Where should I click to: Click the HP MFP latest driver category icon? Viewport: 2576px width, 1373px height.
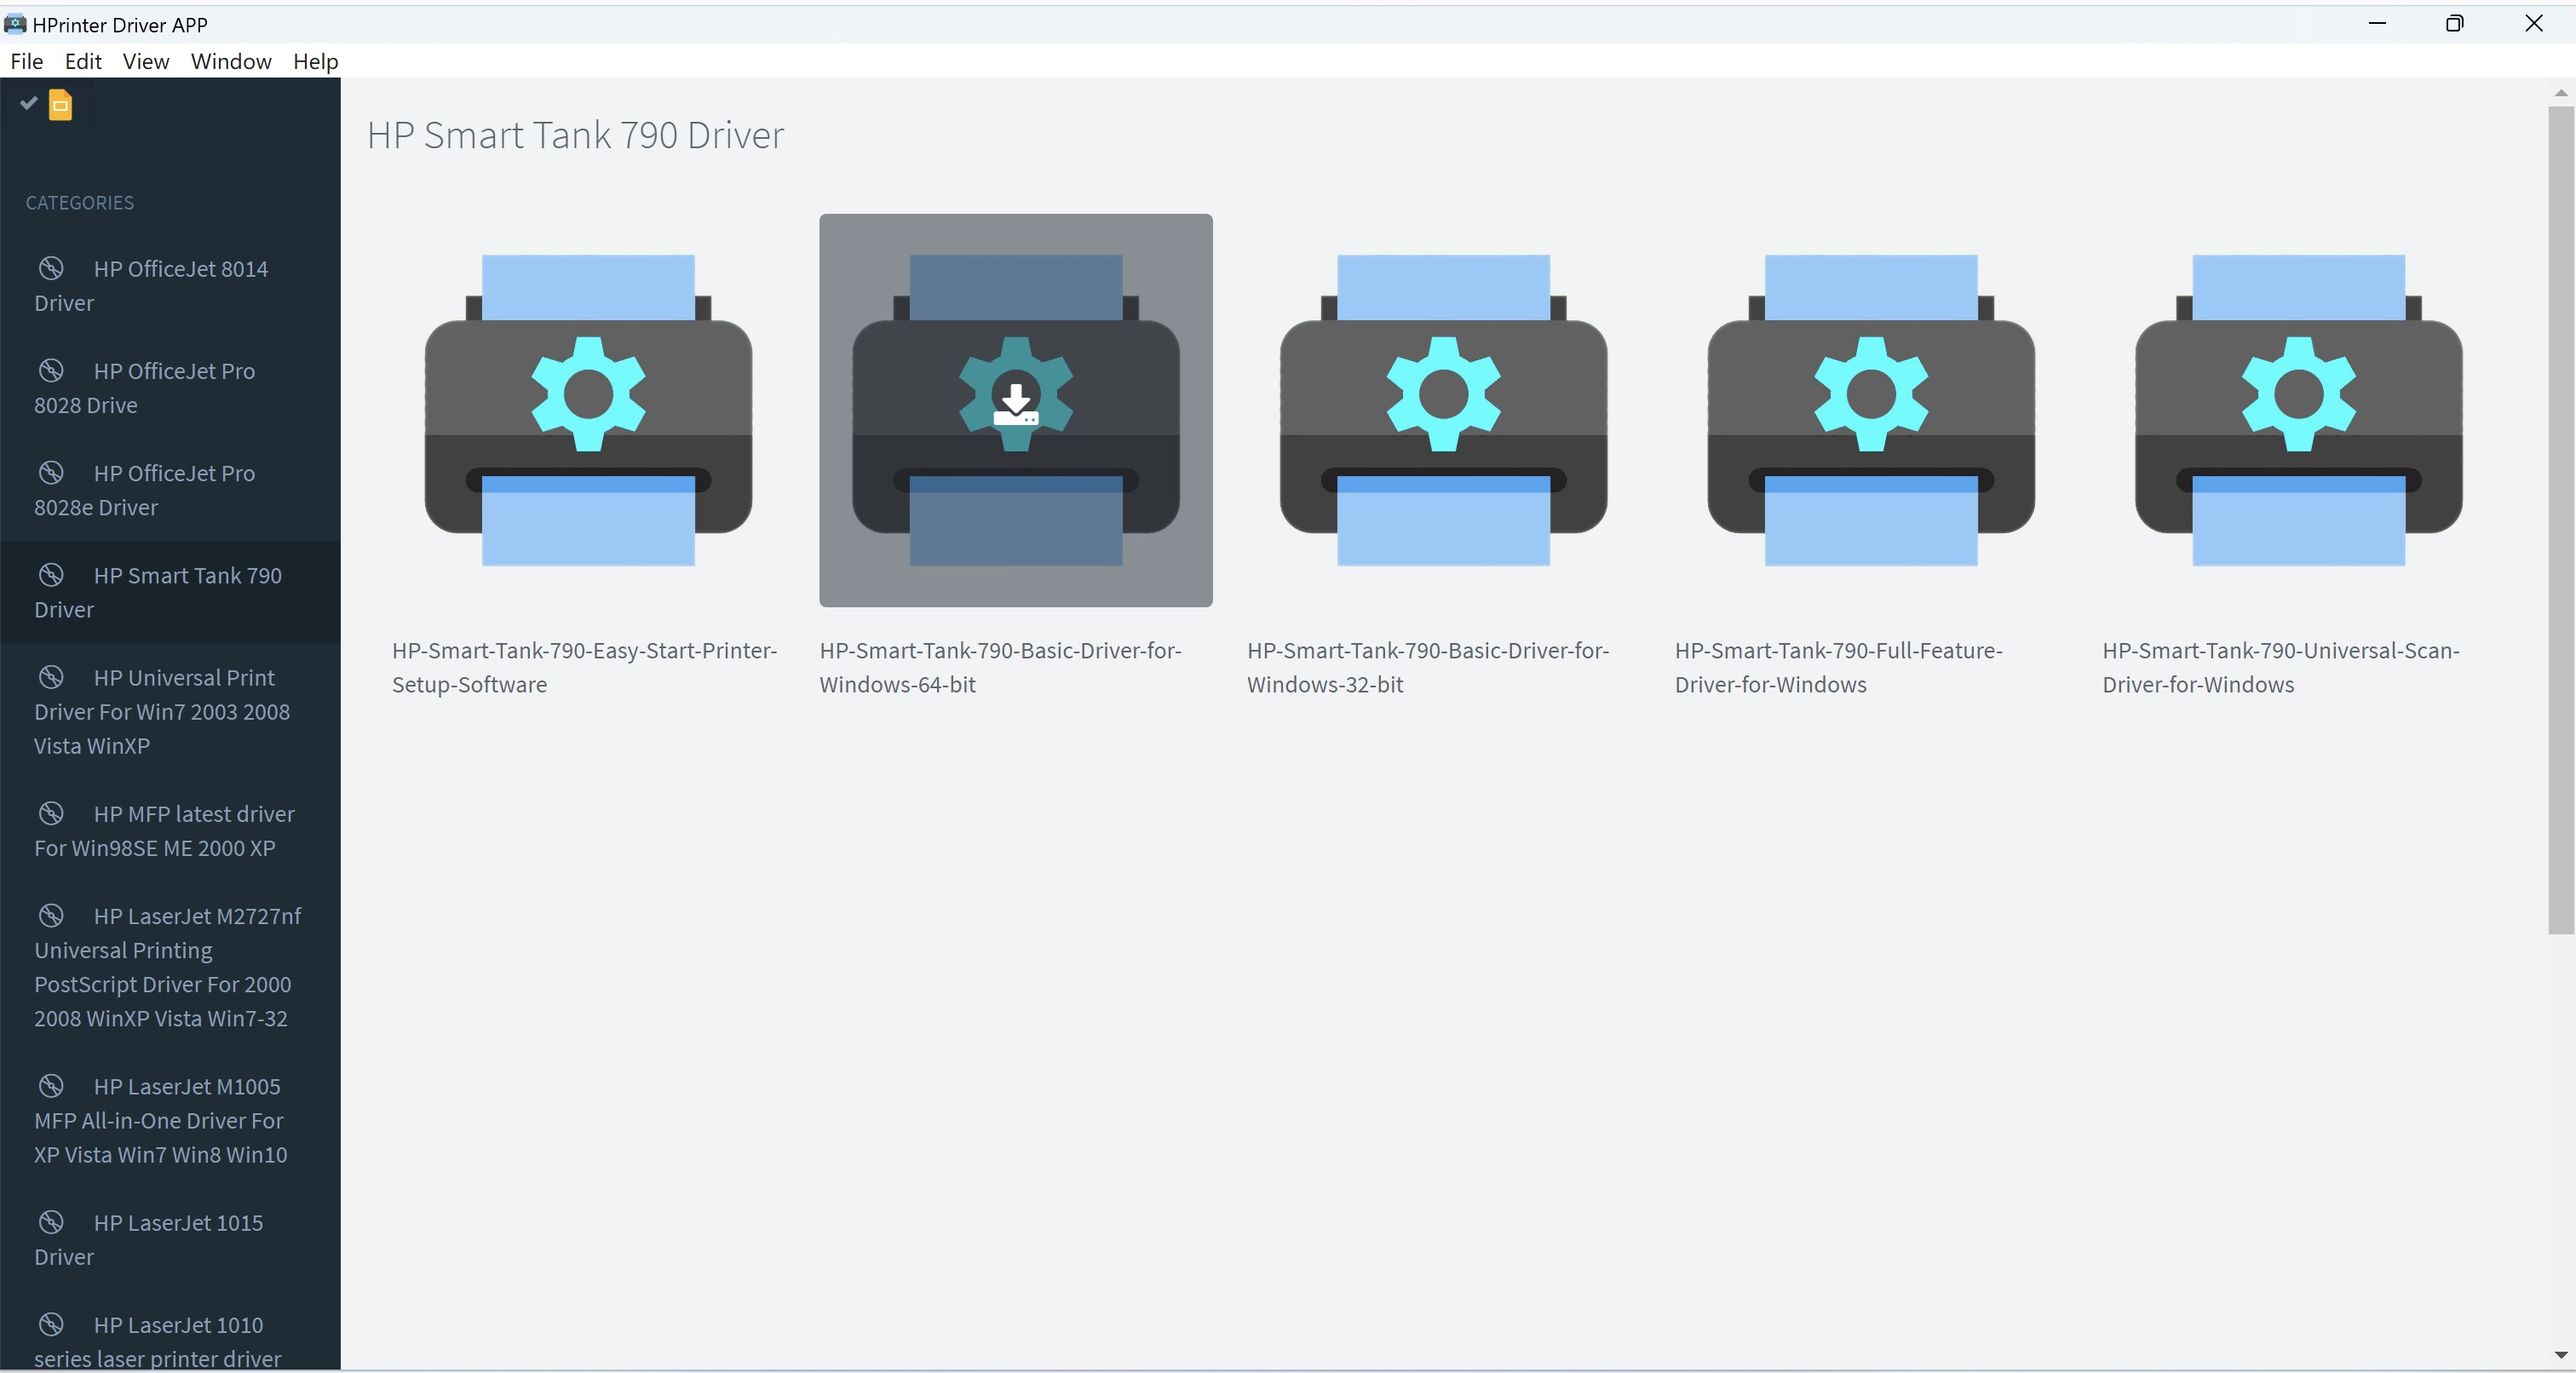pos(52,813)
